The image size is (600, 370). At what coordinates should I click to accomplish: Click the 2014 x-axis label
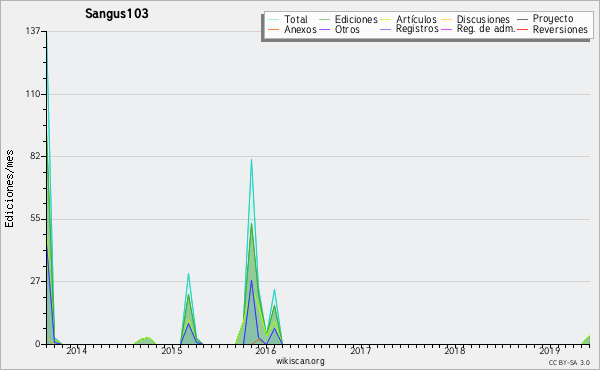point(77,350)
